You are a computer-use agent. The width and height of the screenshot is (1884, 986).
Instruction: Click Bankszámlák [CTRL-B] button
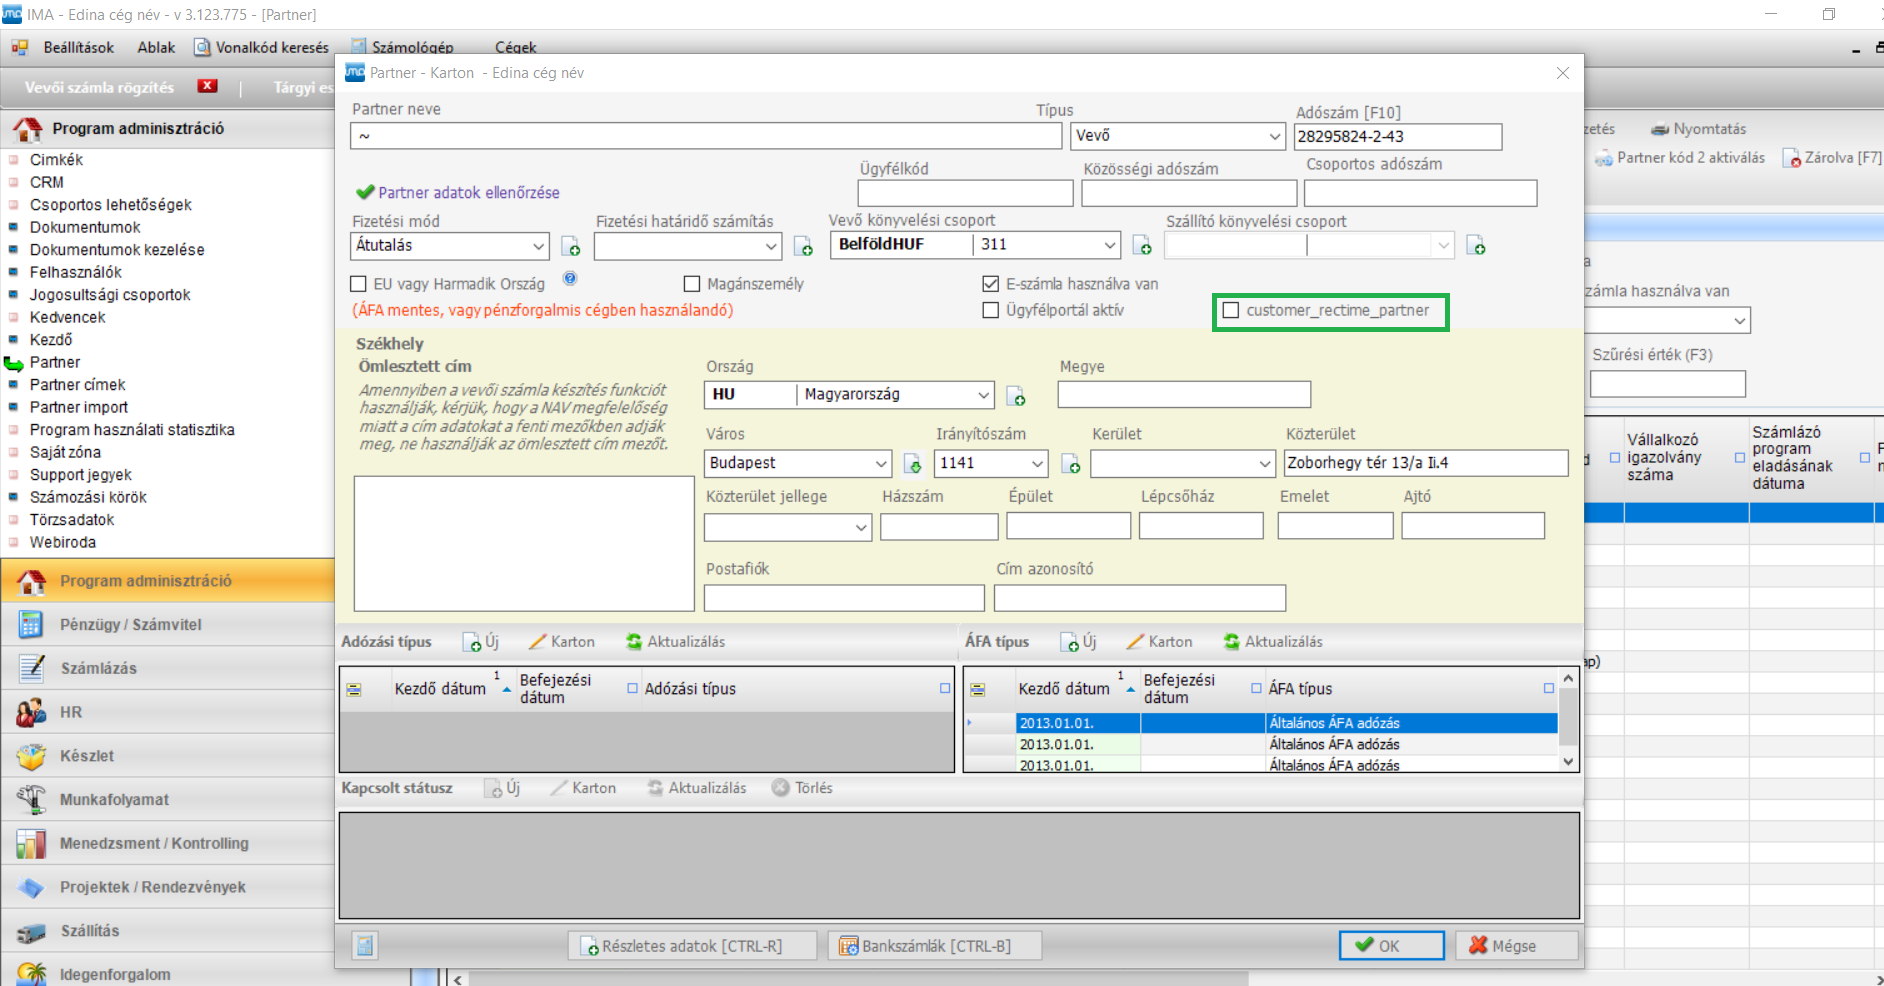pyautogui.click(x=934, y=946)
